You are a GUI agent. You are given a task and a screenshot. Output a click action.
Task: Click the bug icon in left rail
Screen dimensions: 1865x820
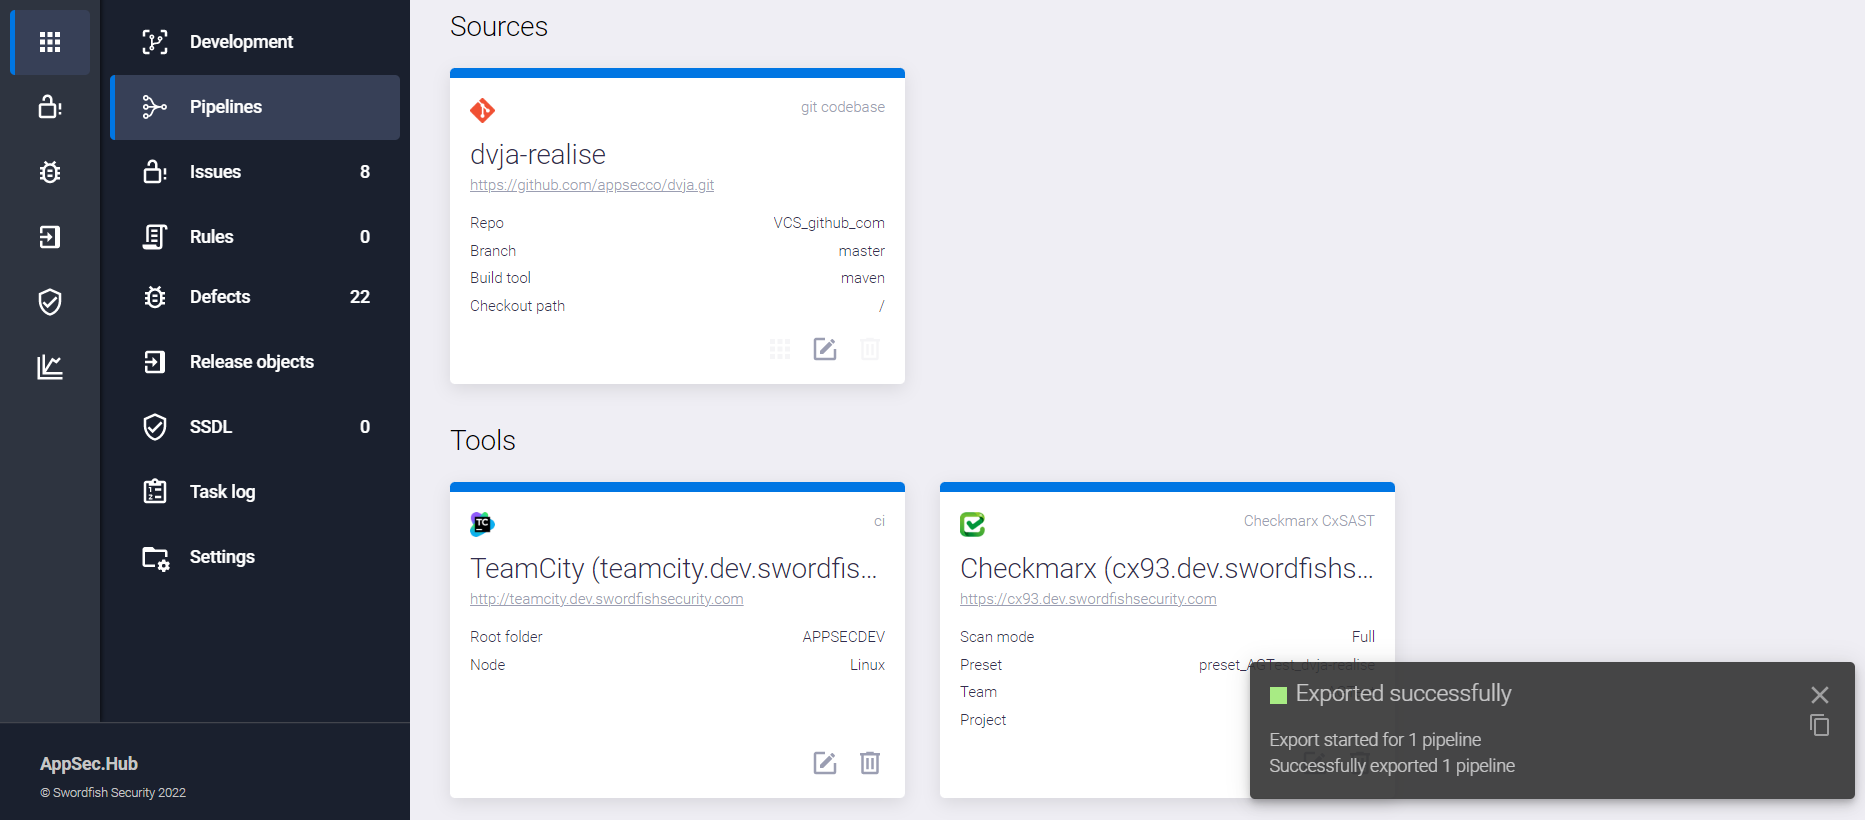pos(50,172)
